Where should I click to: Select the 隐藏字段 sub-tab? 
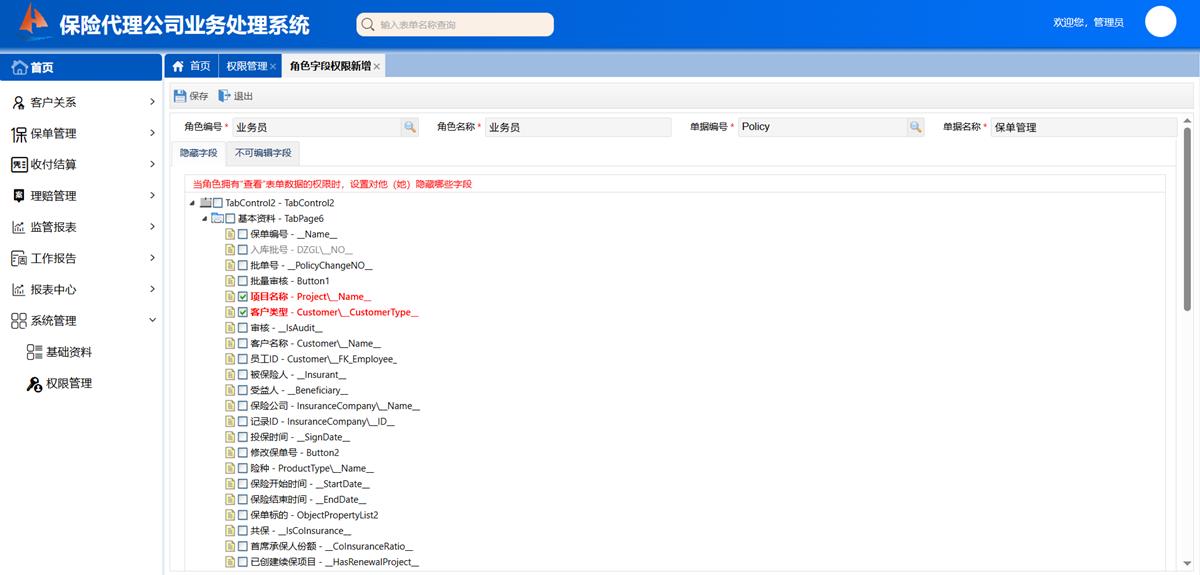(198, 153)
